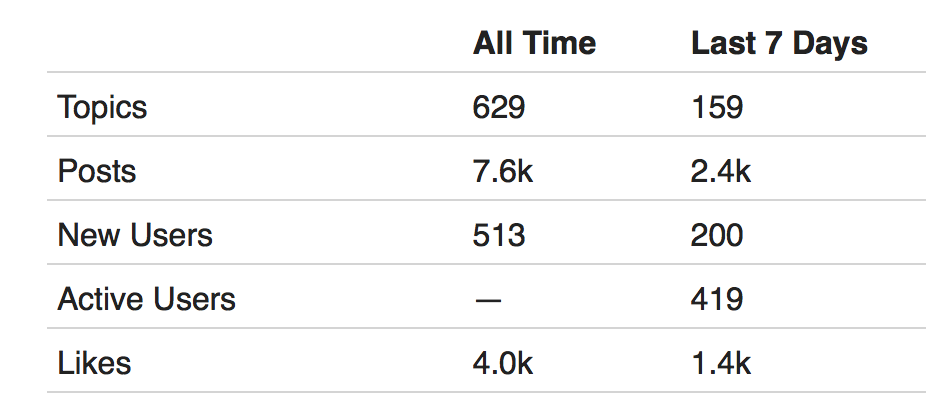
Task: Select the New Users row label
Action: click(135, 235)
